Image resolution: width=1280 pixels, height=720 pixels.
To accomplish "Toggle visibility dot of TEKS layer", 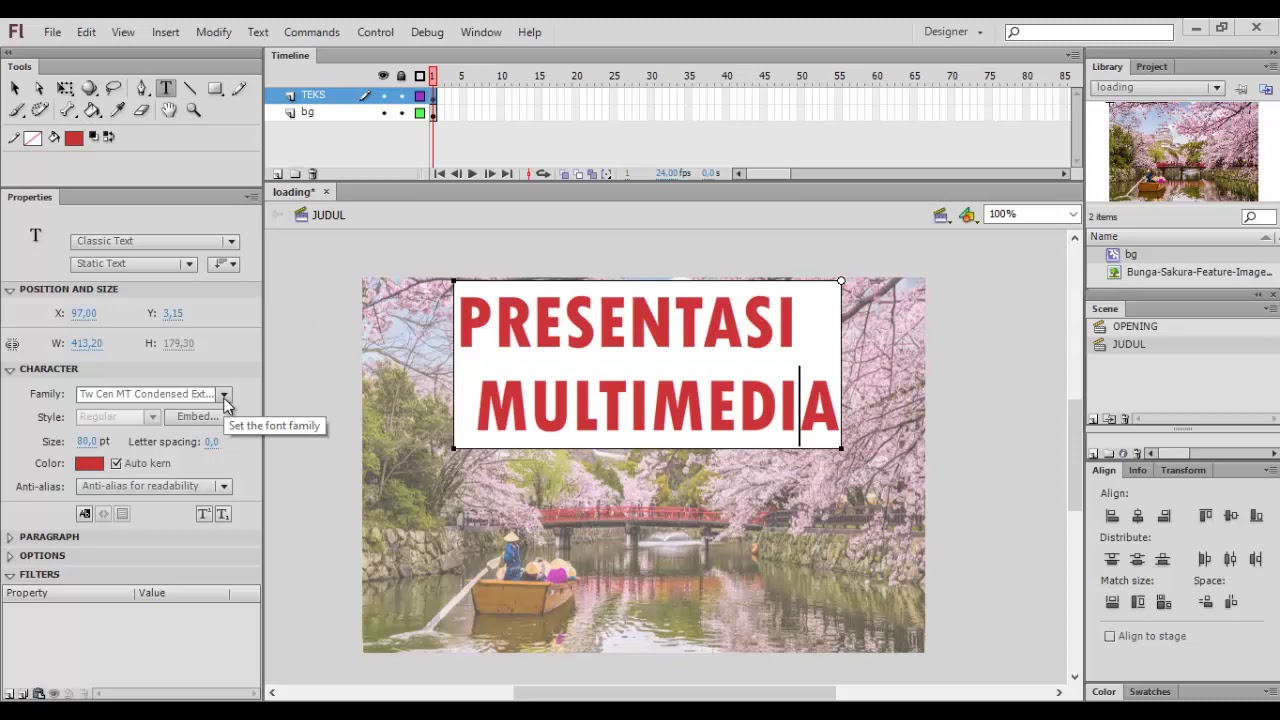I will coord(384,96).
